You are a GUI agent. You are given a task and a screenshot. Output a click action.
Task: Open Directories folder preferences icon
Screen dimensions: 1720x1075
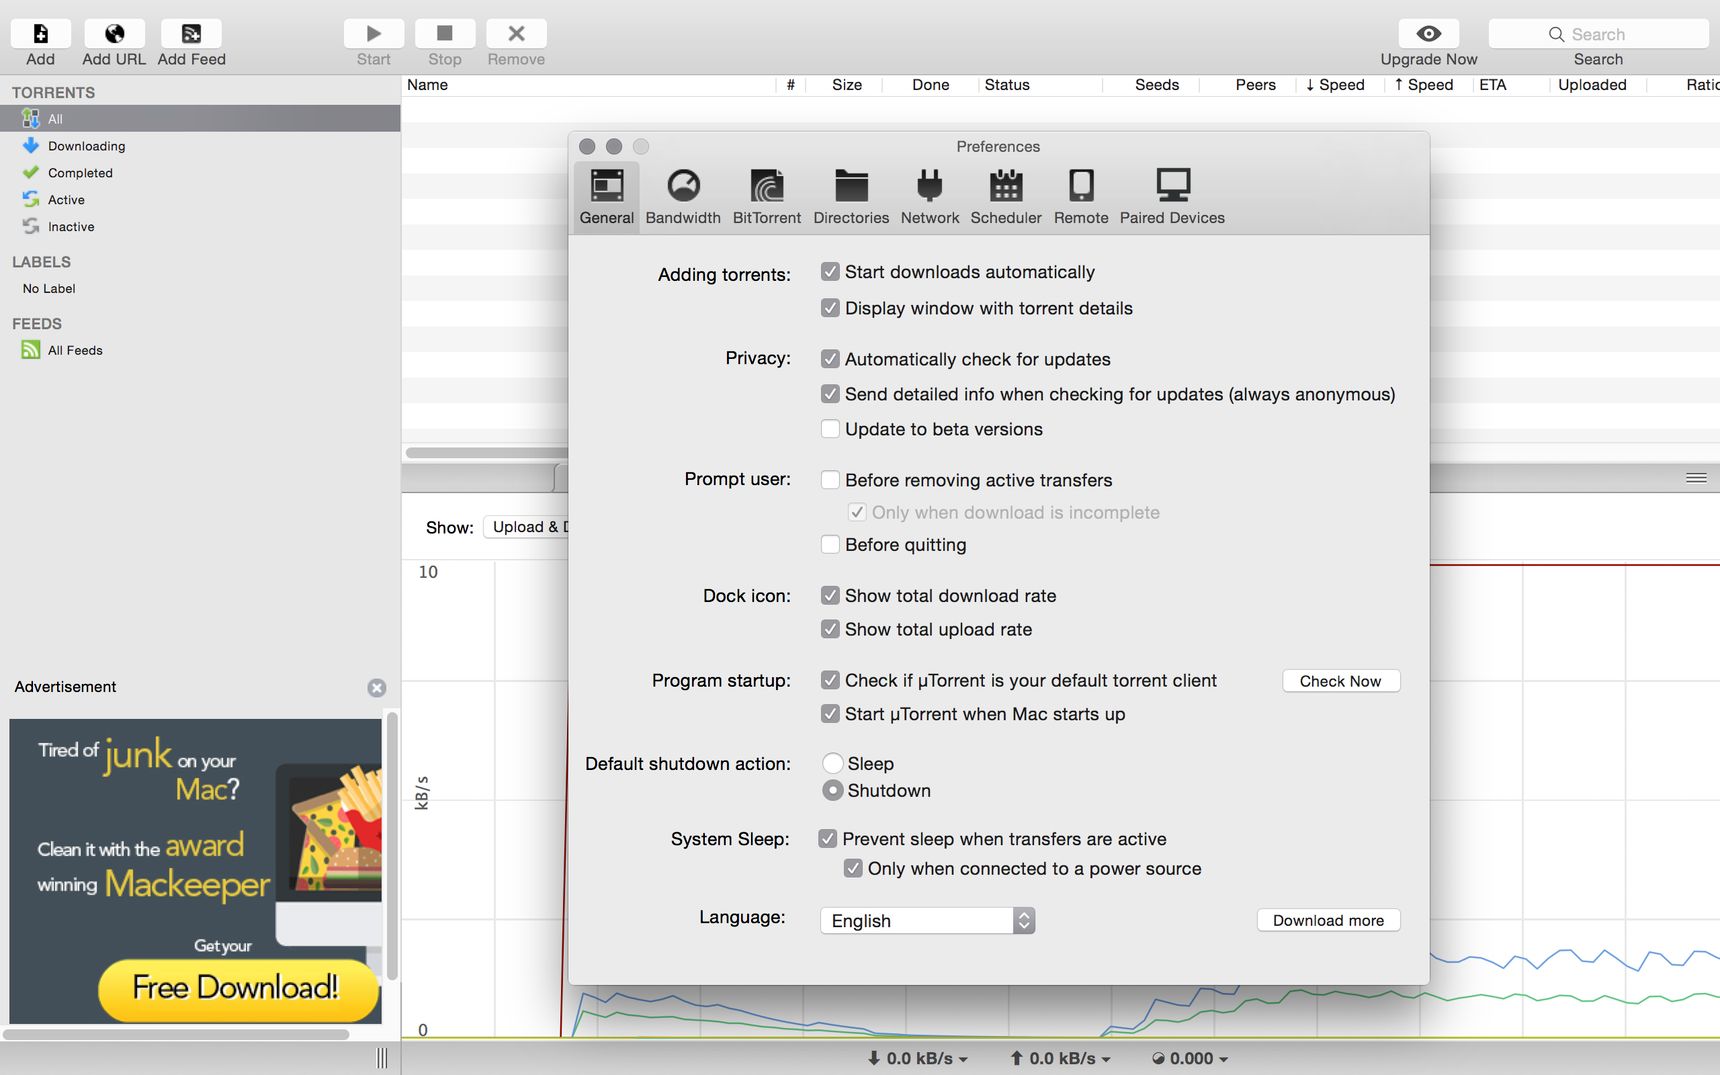click(851, 197)
